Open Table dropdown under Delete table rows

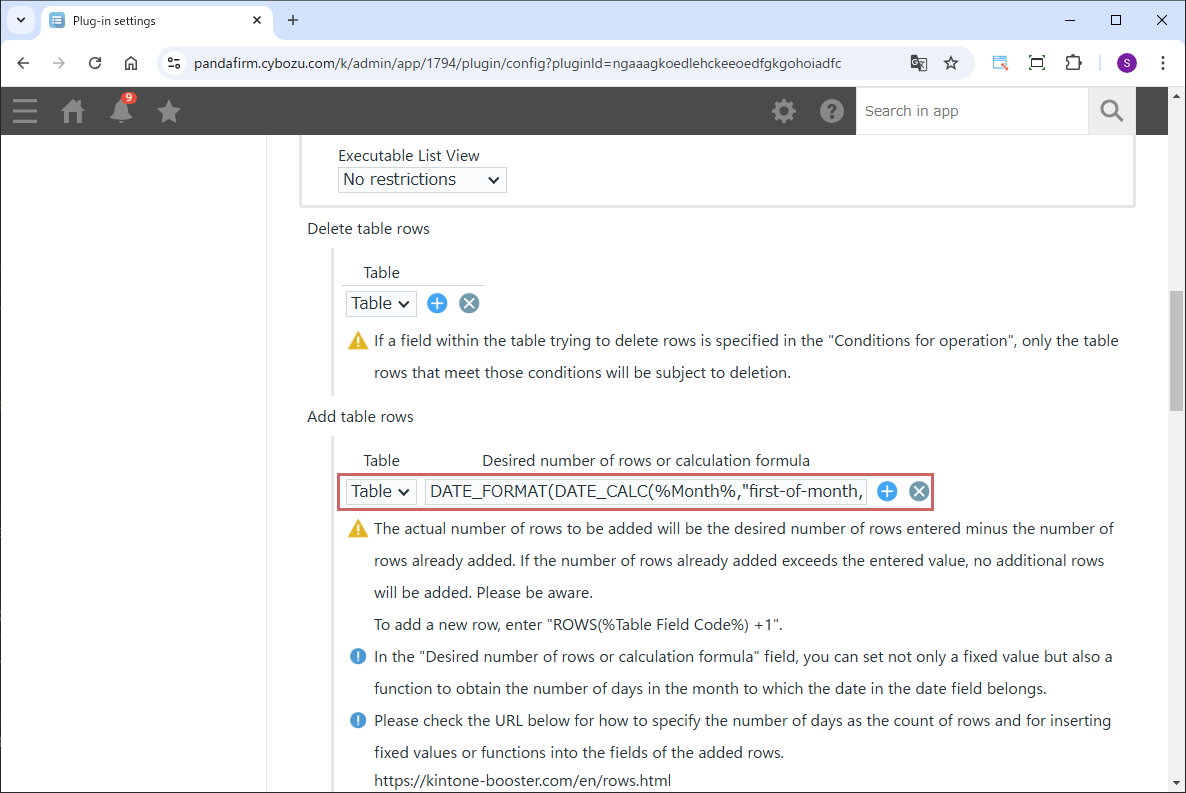coord(381,303)
